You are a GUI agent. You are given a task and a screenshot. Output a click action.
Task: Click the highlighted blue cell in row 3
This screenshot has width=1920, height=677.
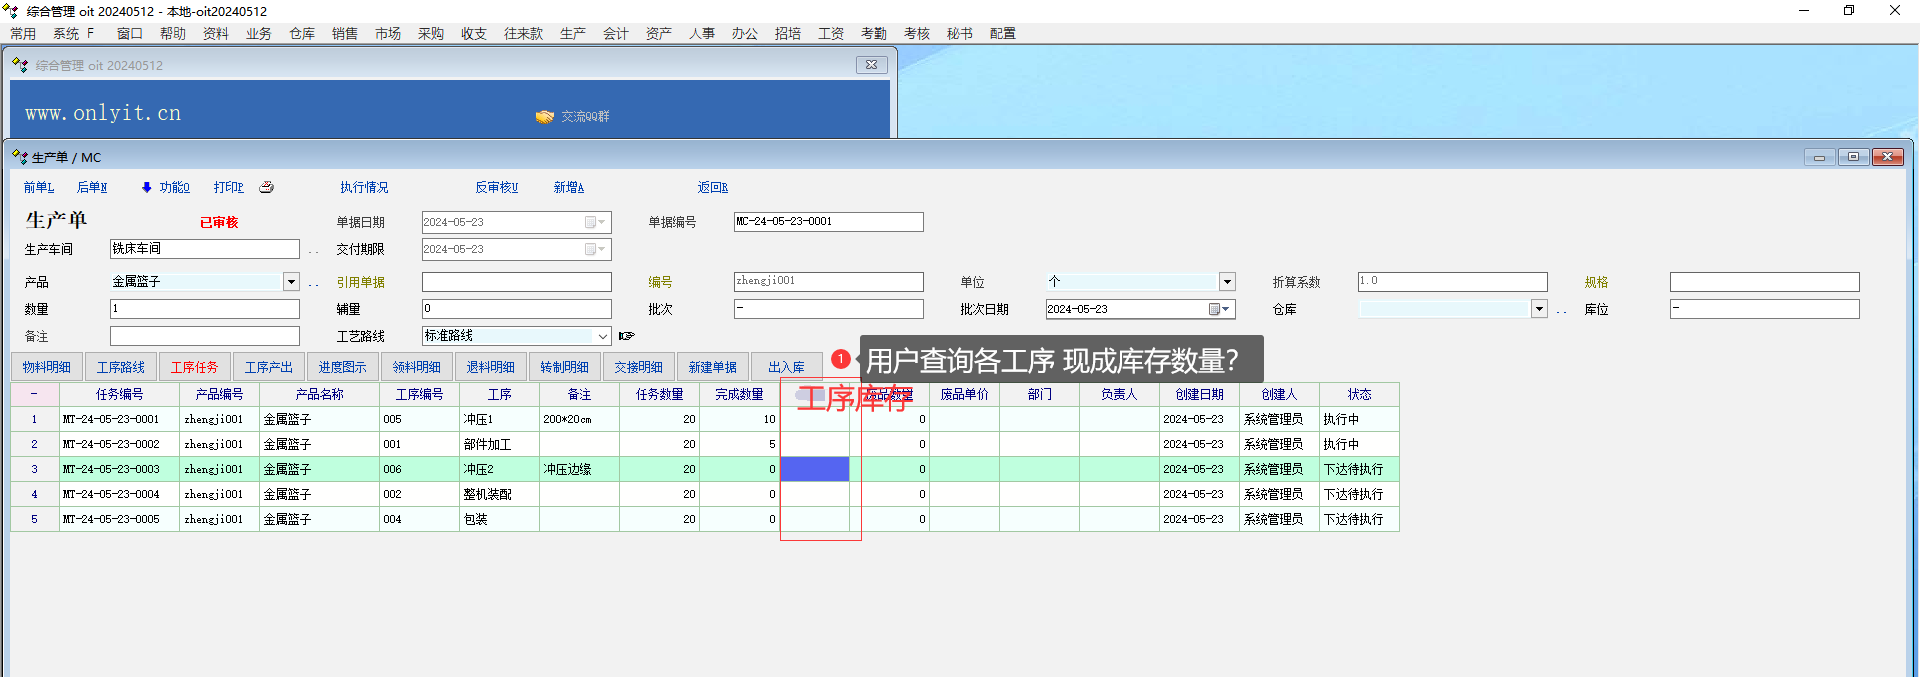[x=814, y=469]
